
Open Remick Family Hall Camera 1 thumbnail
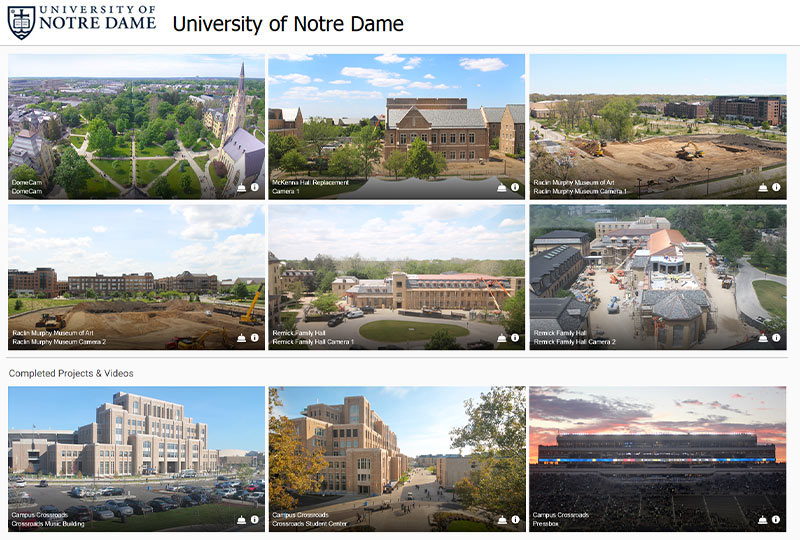tap(396, 277)
